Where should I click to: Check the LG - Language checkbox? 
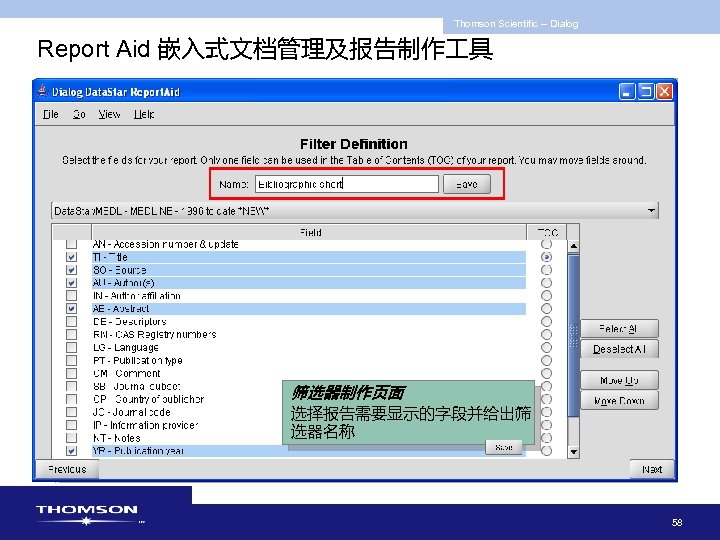pos(71,347)
